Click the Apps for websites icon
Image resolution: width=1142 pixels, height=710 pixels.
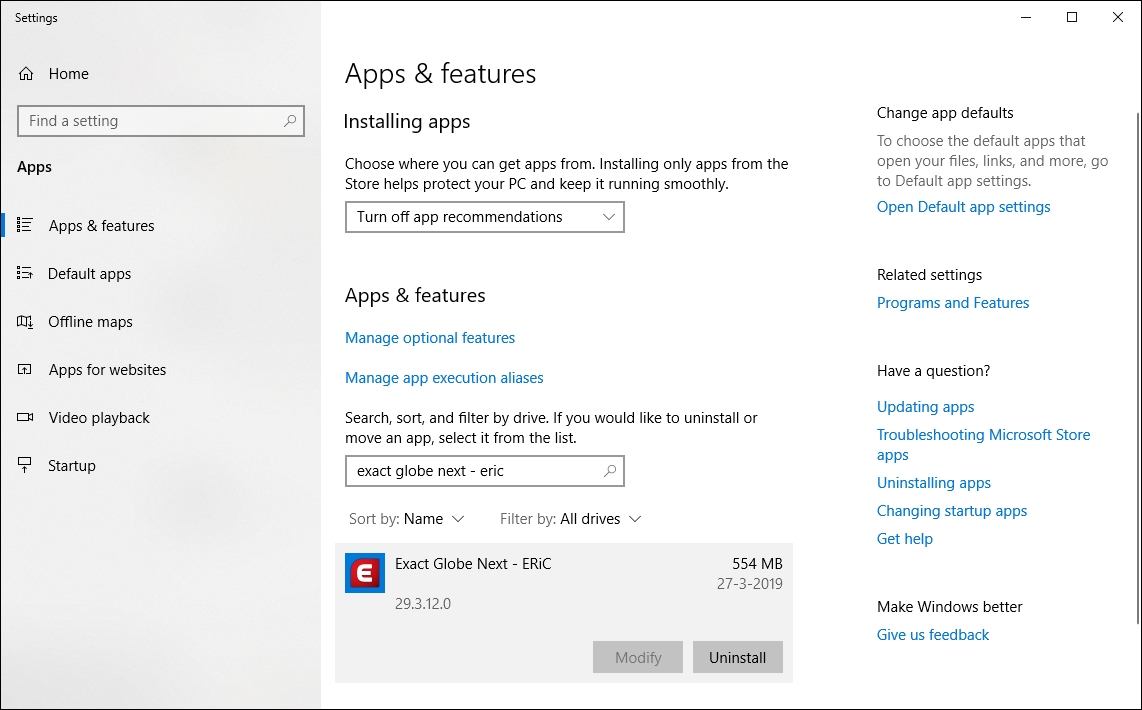coord(25,369)
